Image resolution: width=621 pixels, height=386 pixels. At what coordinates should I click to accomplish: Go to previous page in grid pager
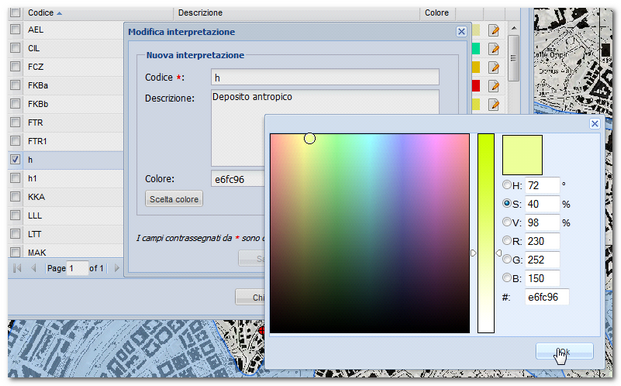point(34,268)
